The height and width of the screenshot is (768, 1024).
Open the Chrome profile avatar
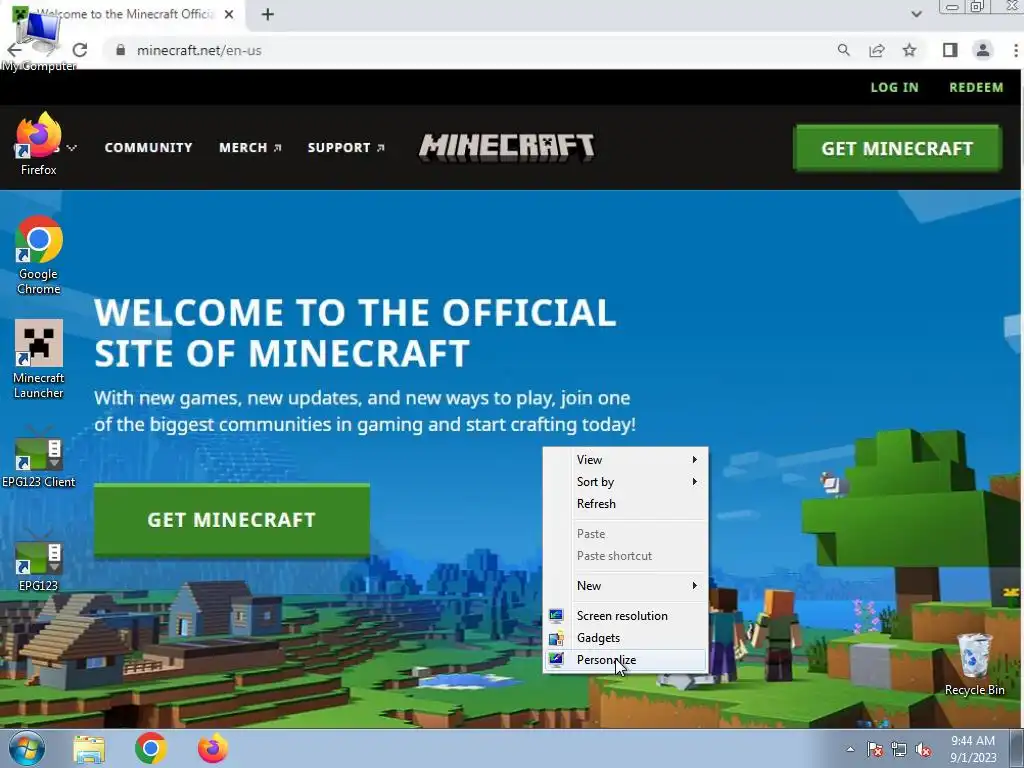coord(983,50)
